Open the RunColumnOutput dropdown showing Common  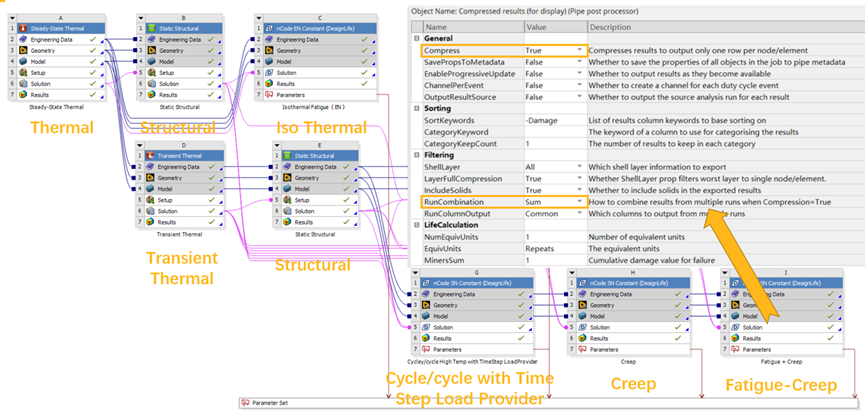pos(579,214)
